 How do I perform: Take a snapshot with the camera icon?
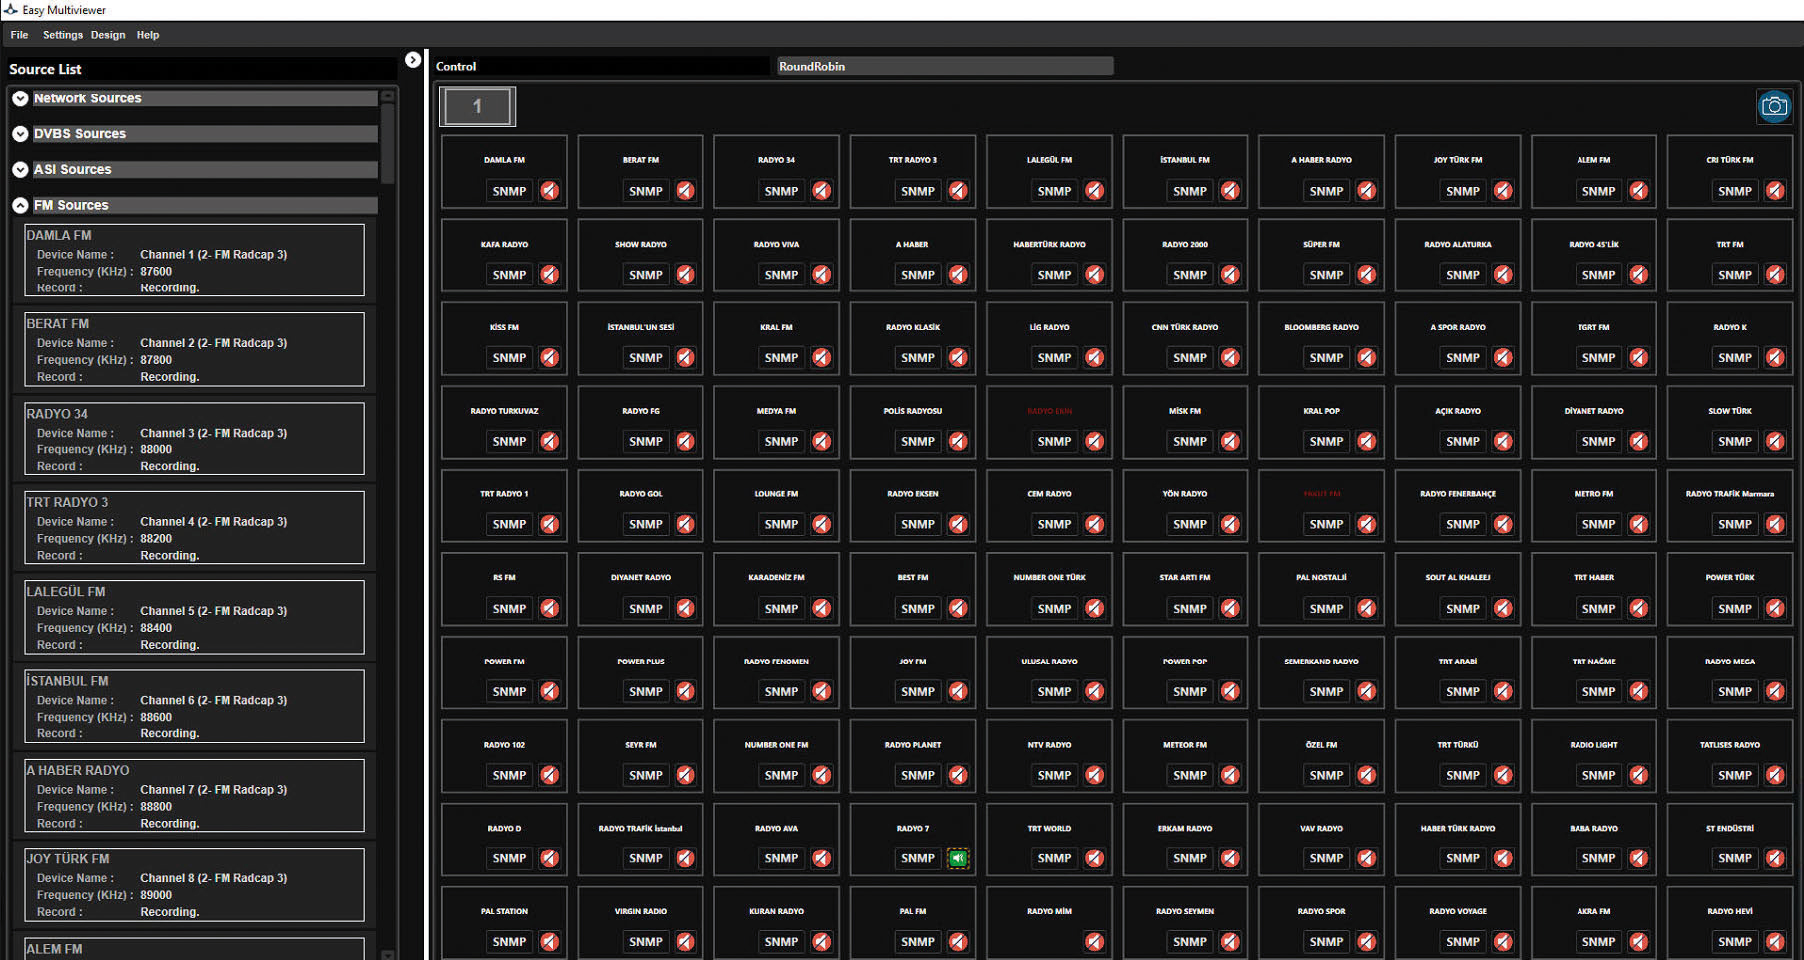point(1774,106)
